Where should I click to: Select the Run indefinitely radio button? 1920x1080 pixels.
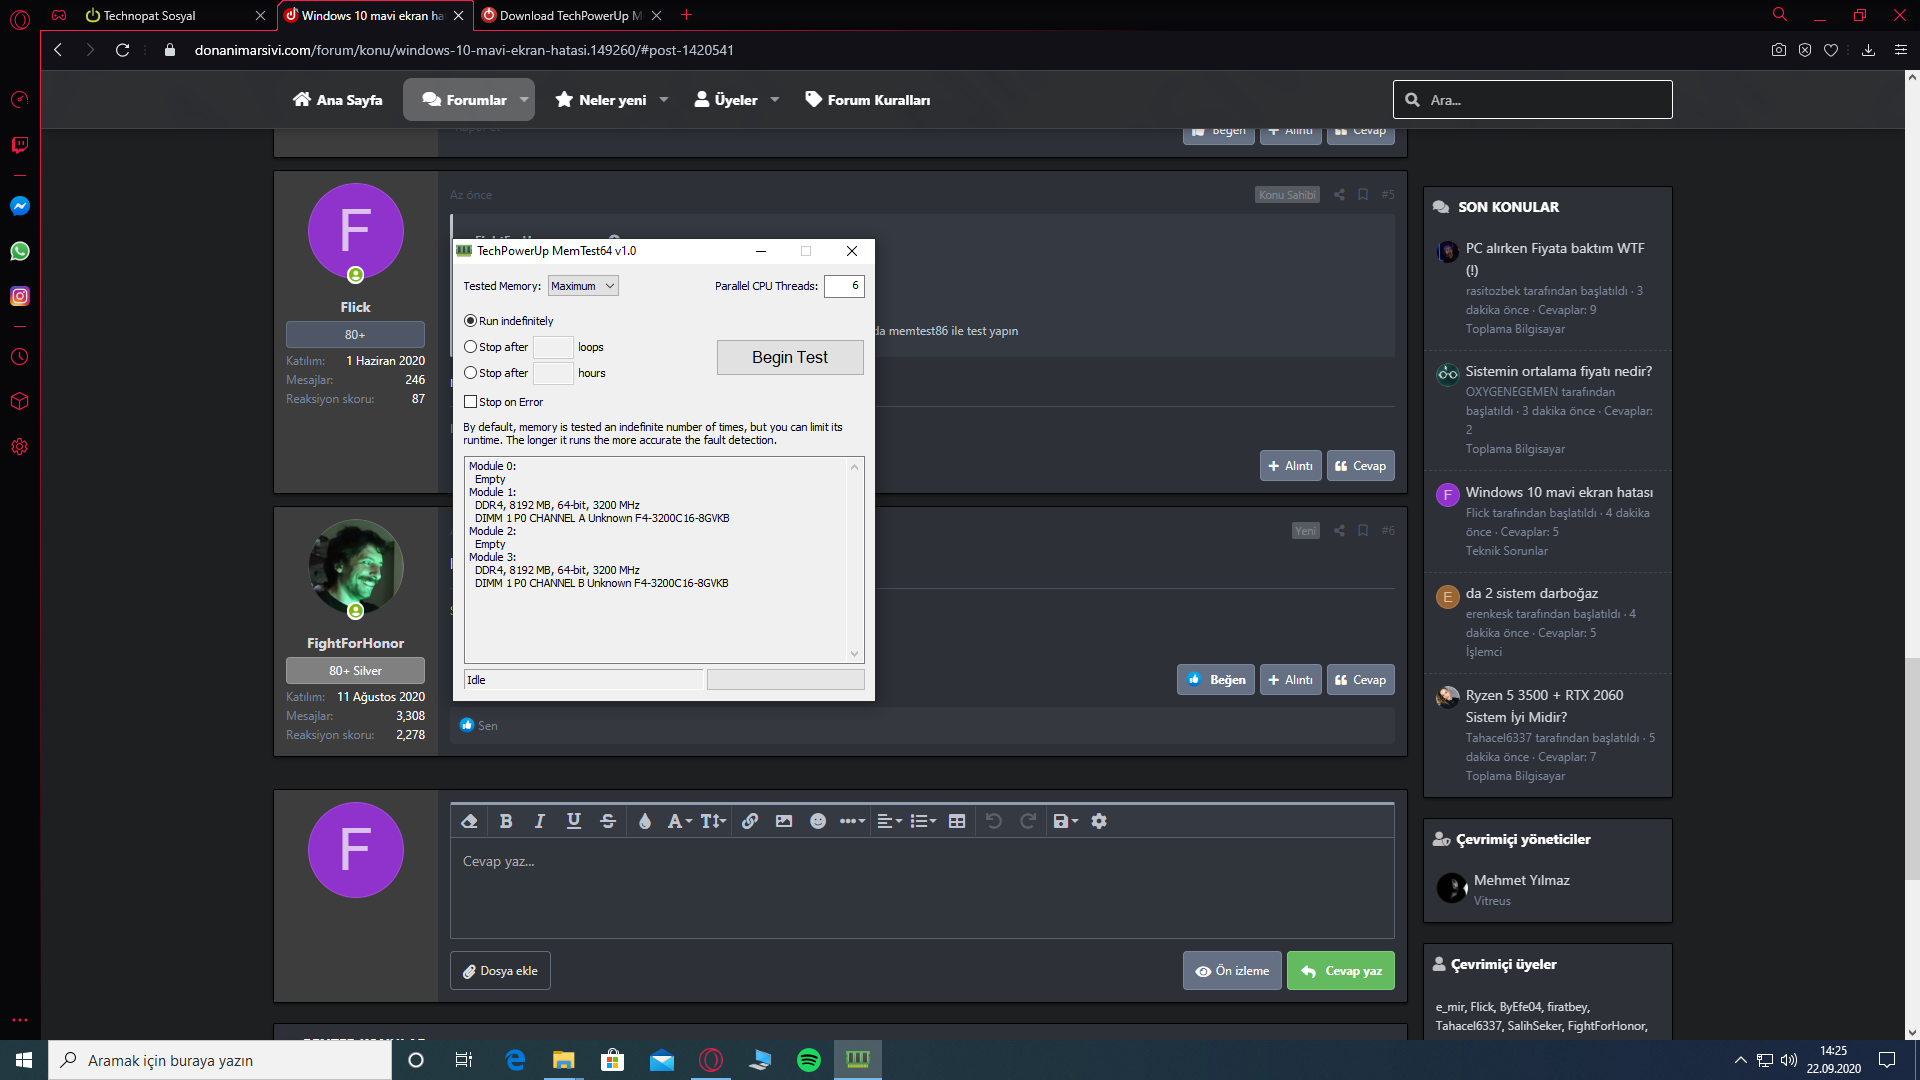click(470, 321)
